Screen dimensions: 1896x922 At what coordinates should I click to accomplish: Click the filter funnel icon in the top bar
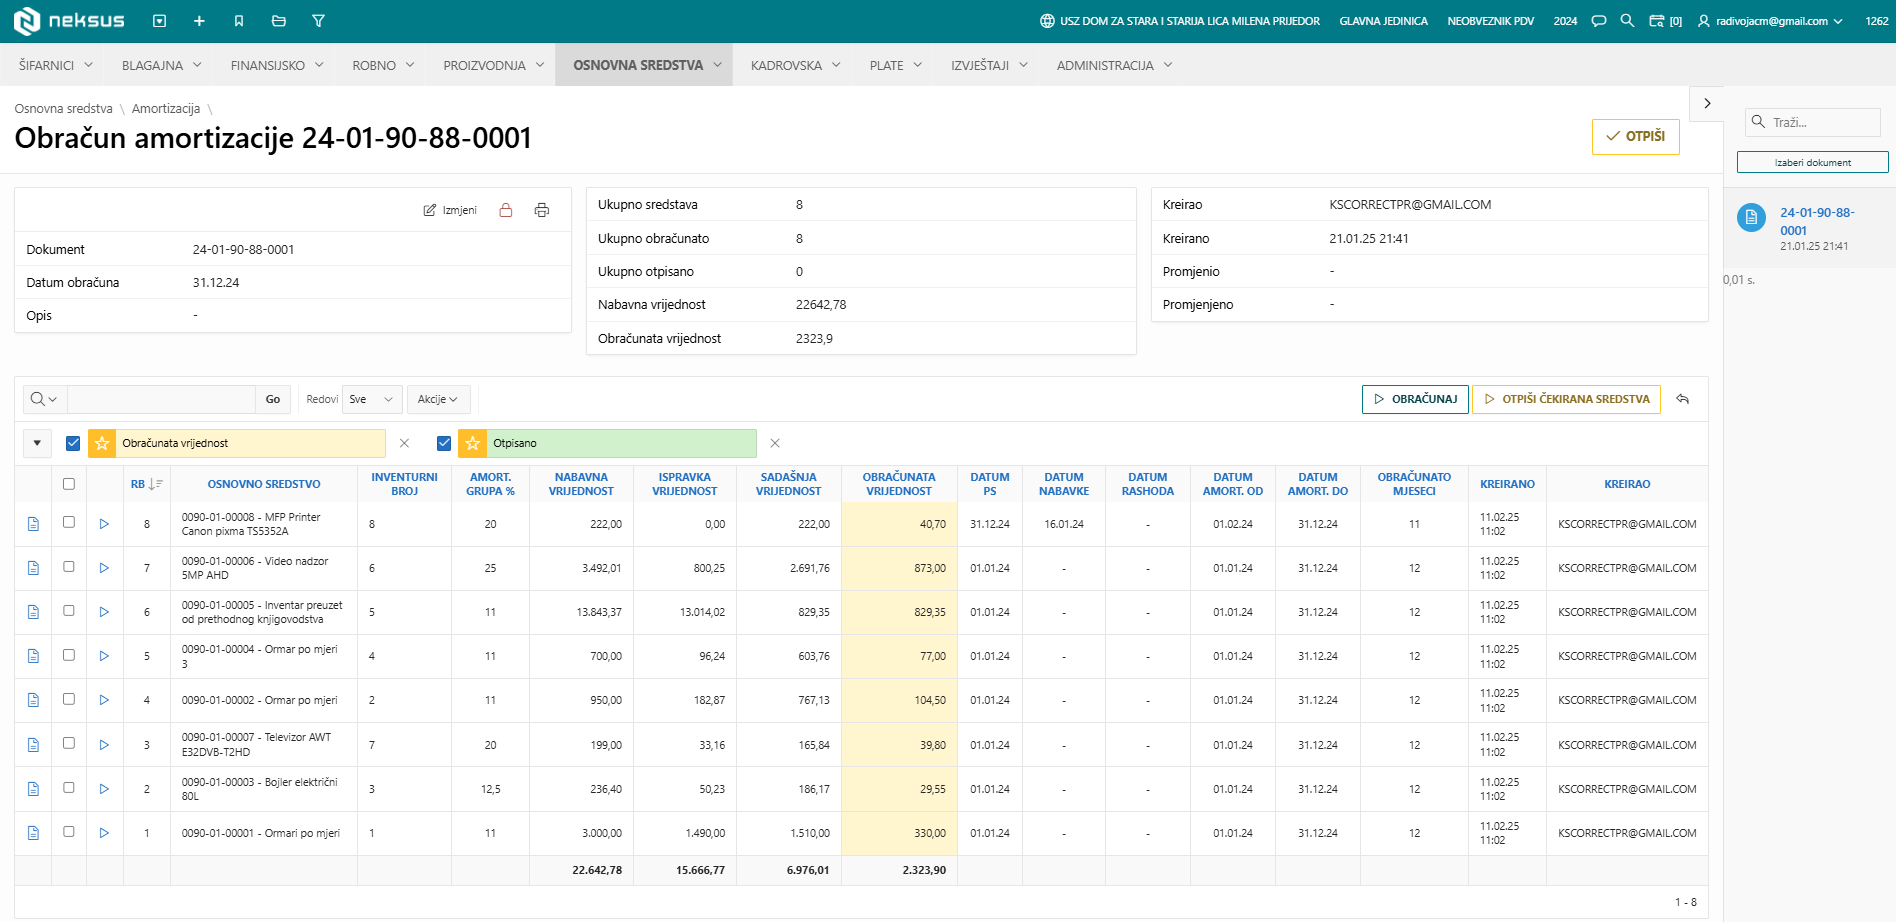[318, 21]
